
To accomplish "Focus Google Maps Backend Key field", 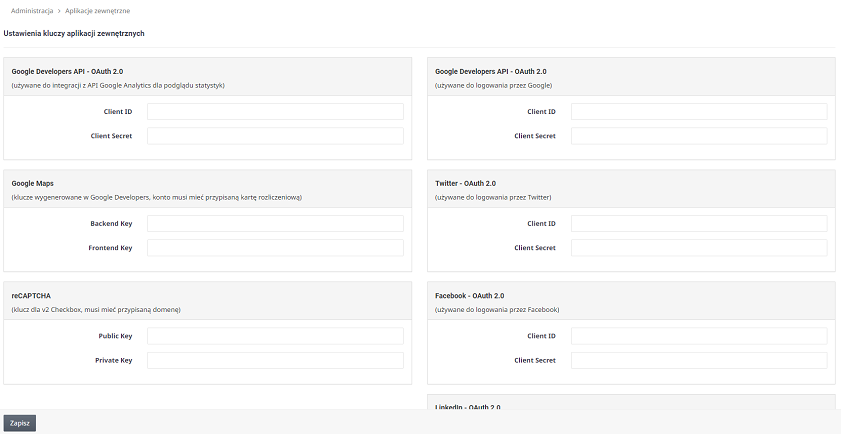I will point(275,224).
